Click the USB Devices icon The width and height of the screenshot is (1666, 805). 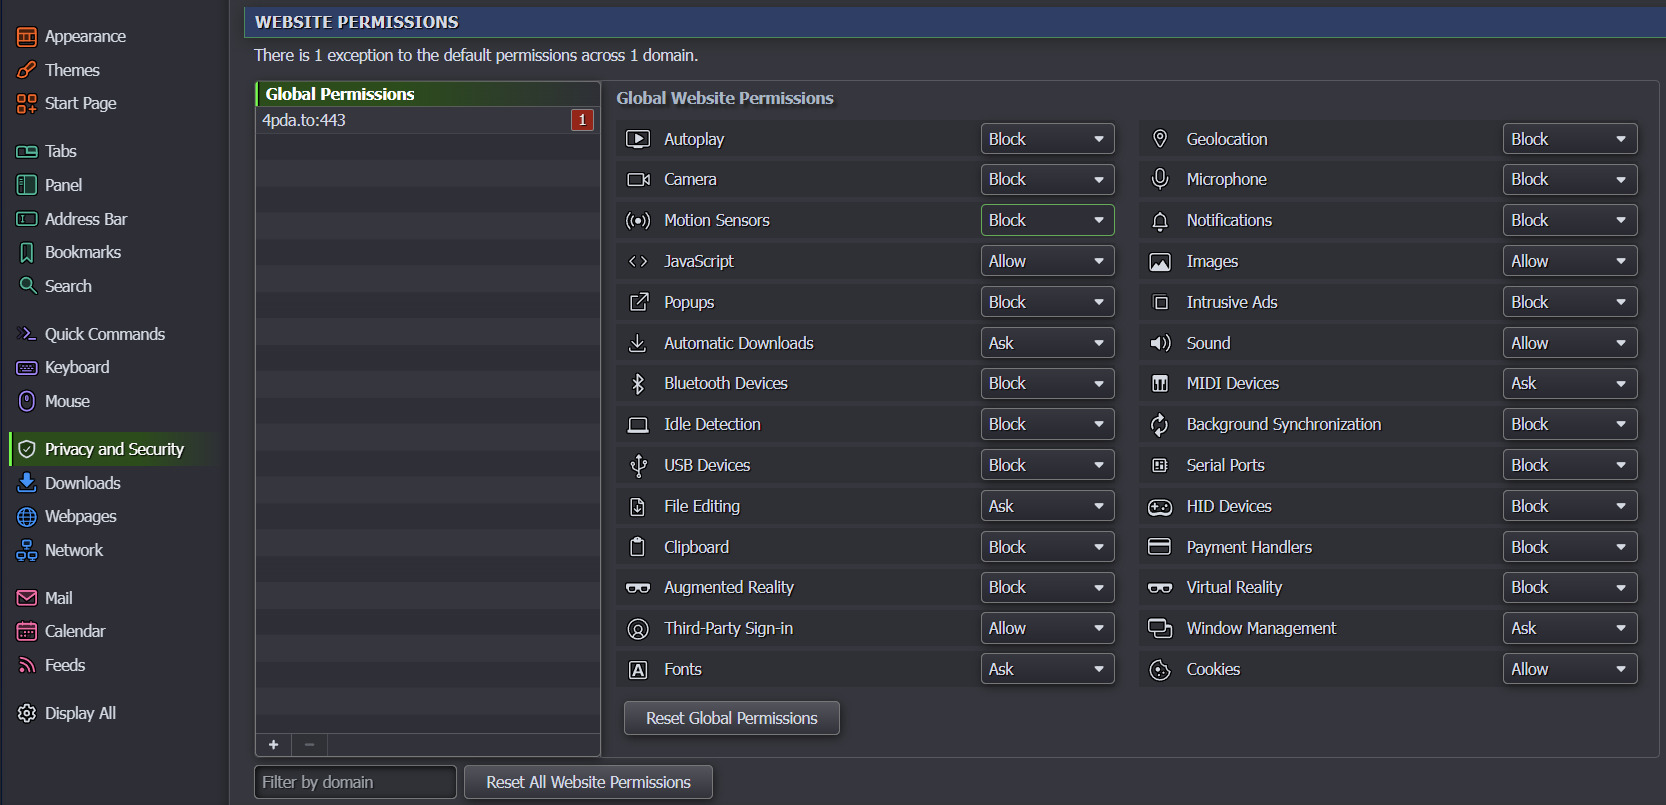tap(638, 465)
